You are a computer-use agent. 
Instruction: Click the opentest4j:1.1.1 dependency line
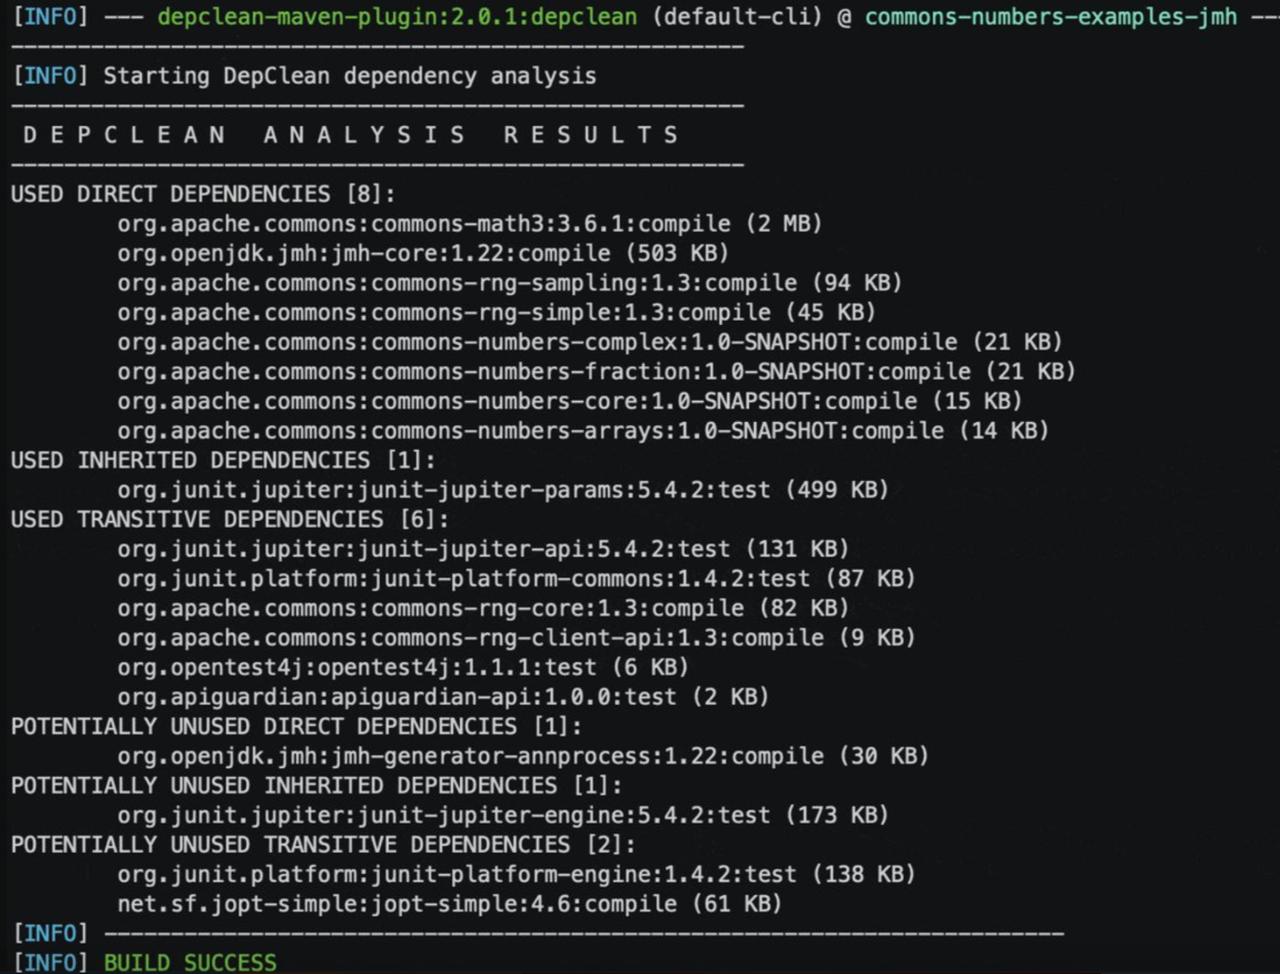click(402, 667)
